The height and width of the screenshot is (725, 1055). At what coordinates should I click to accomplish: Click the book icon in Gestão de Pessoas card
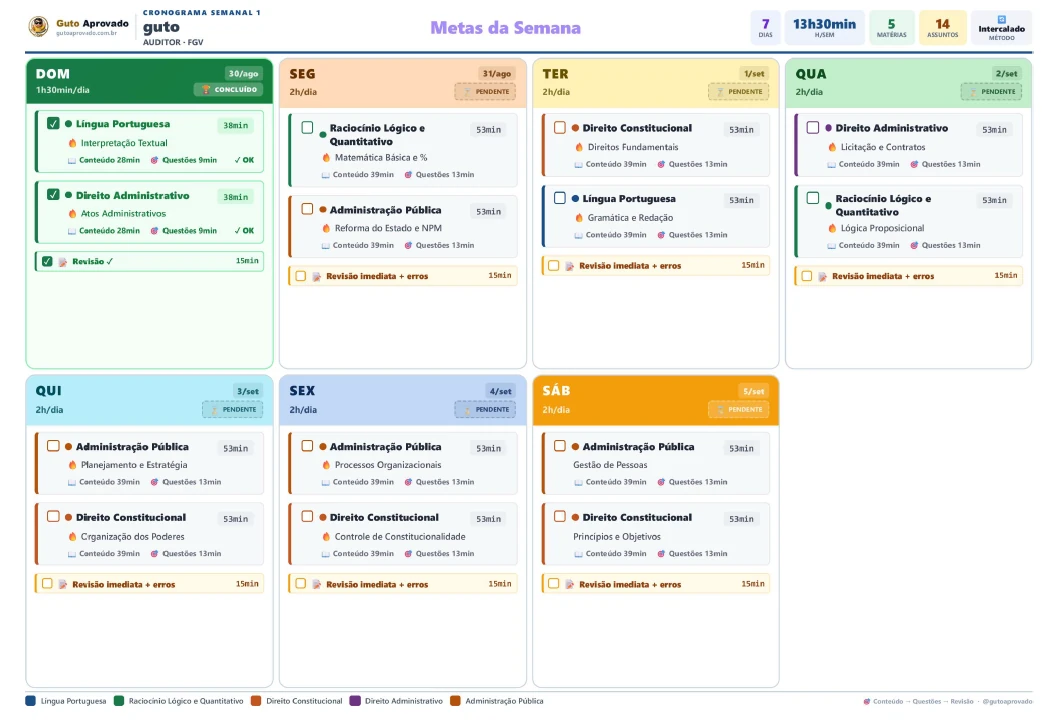click(578, 482)
